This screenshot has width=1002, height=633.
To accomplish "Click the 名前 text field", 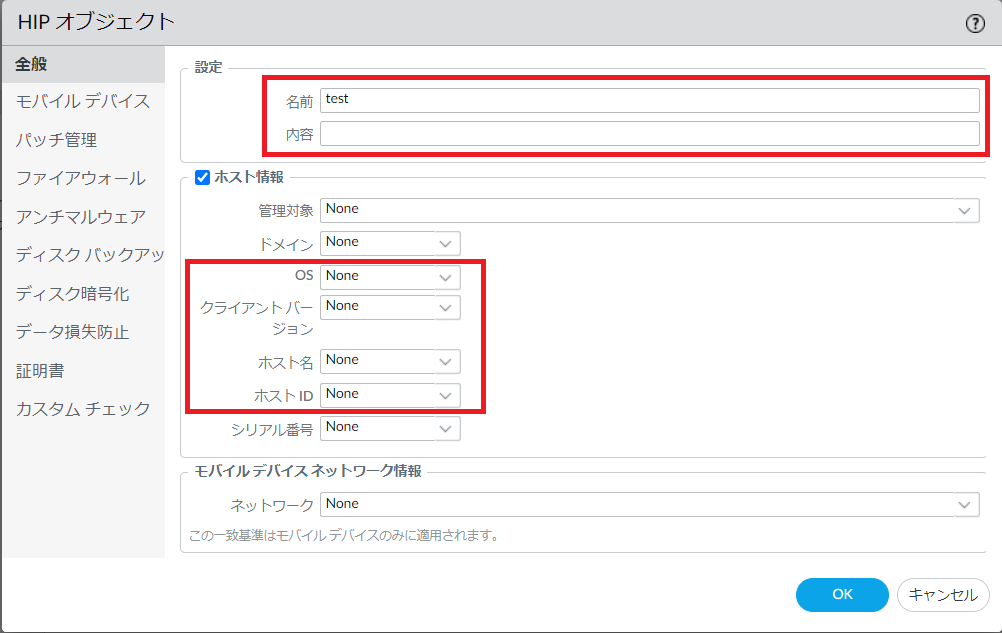I will click(x=649, y=100).
